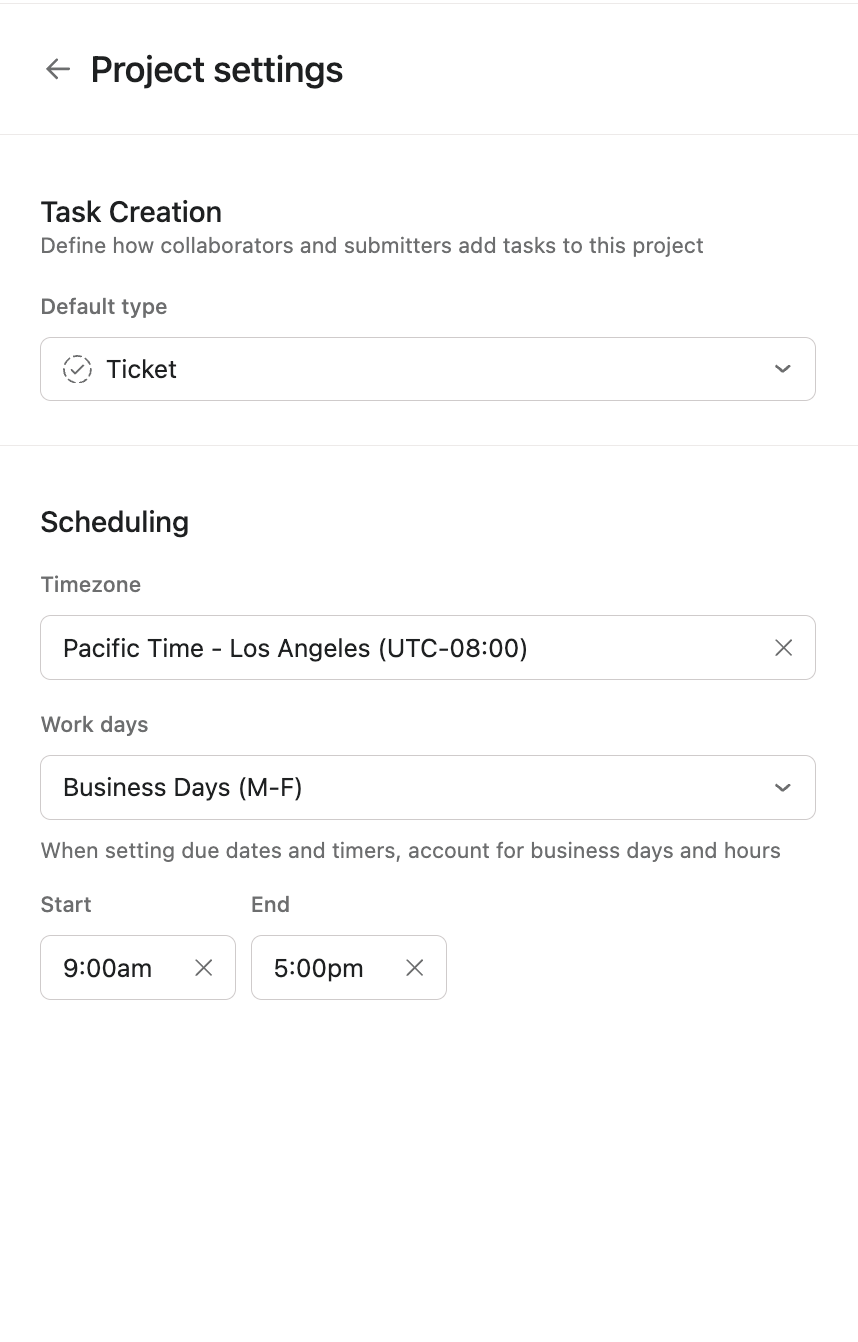
Task: Click into the Timezone field text
Action: pos(295,648)
